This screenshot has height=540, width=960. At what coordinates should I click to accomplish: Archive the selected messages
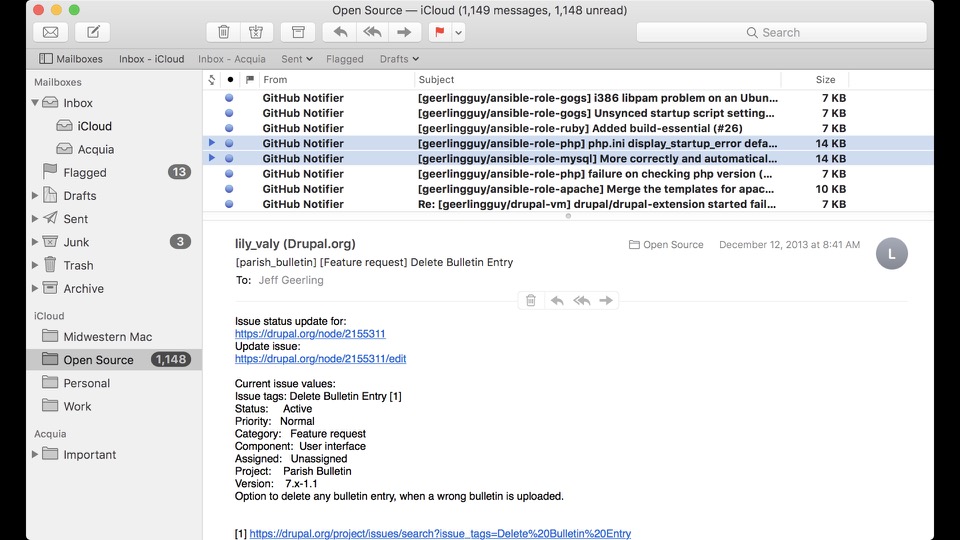(298, 32)
